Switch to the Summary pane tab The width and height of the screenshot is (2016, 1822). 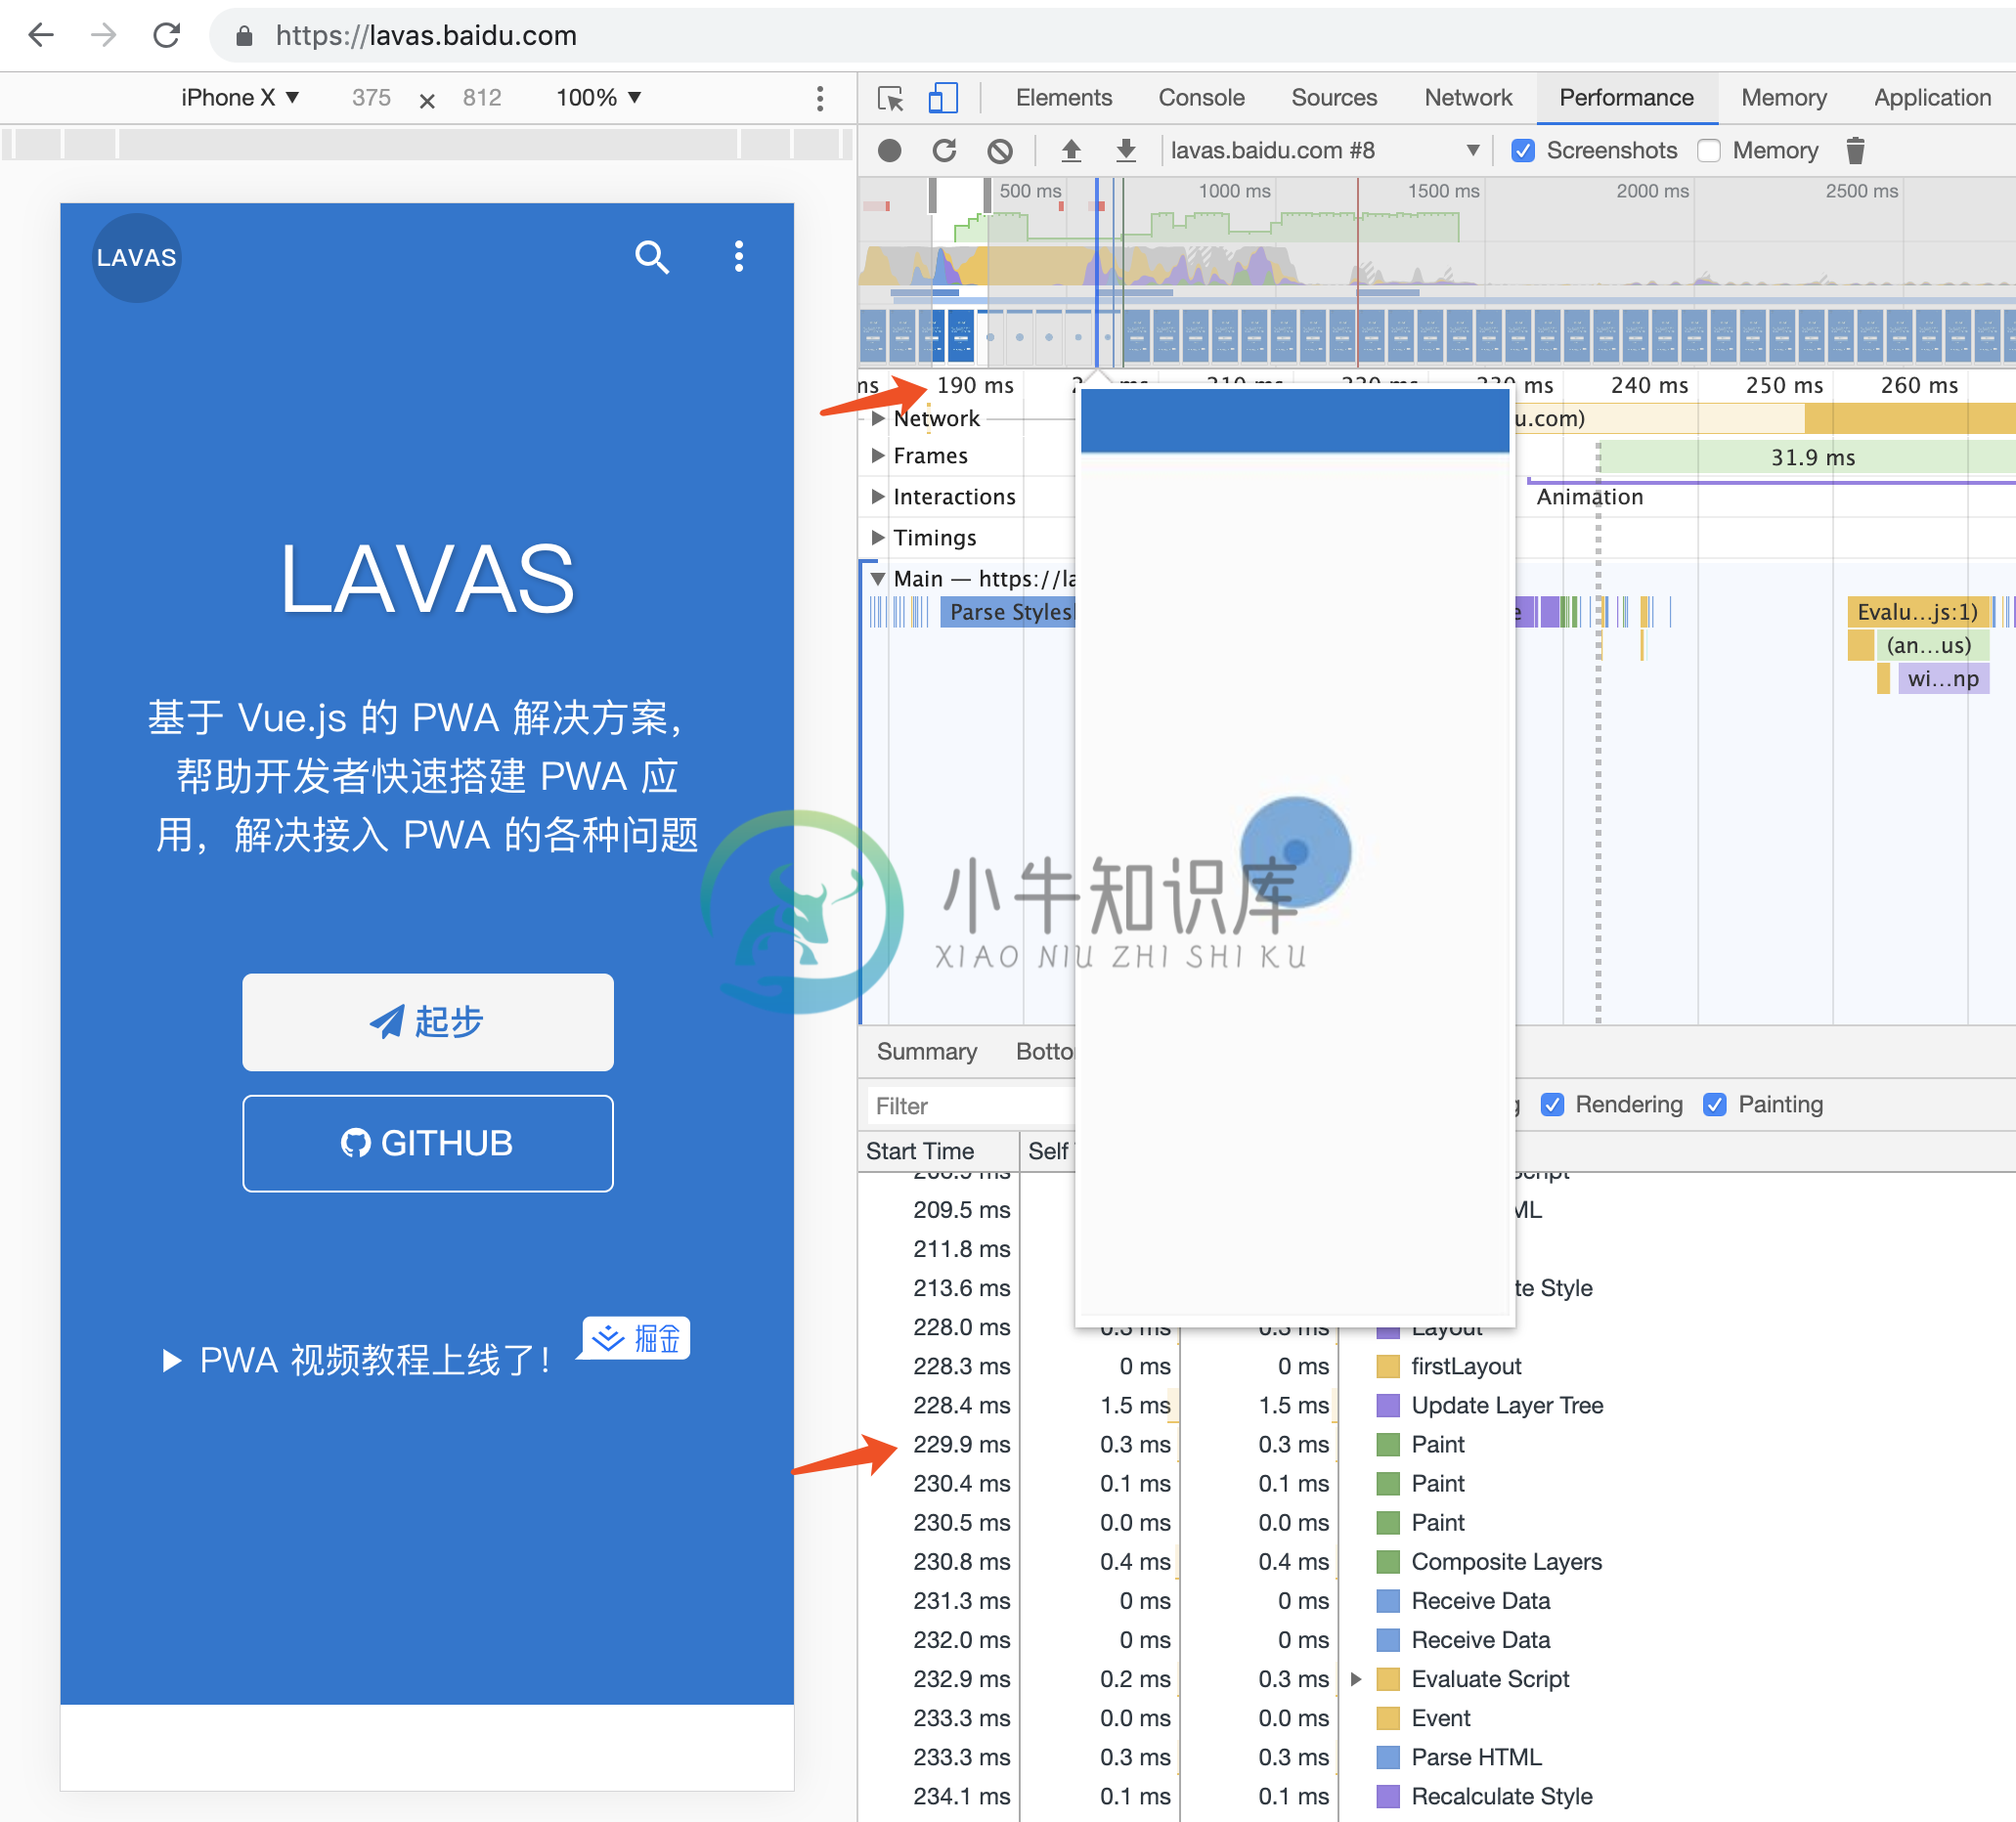pos(926,1051)
